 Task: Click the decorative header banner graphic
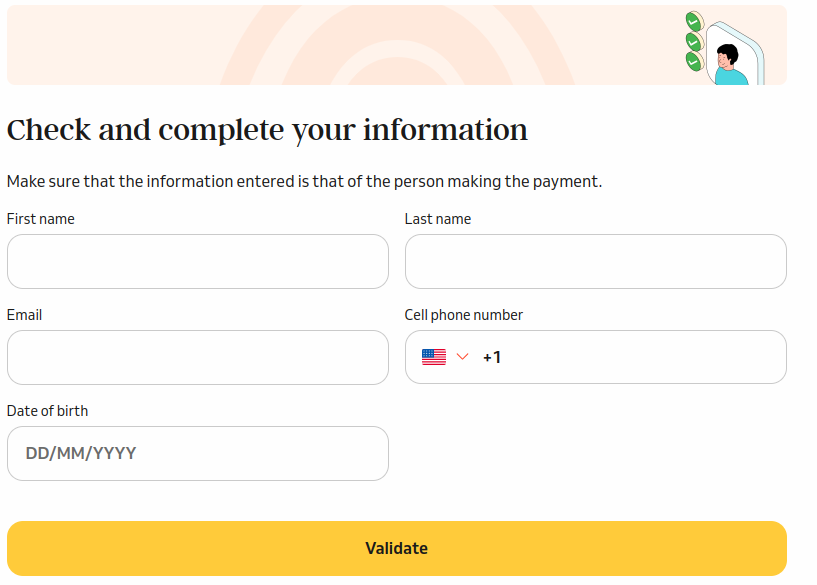[x=350, y=44]
